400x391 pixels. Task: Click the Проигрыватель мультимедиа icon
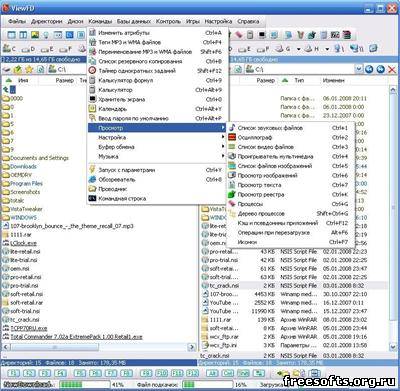point(232,156)
